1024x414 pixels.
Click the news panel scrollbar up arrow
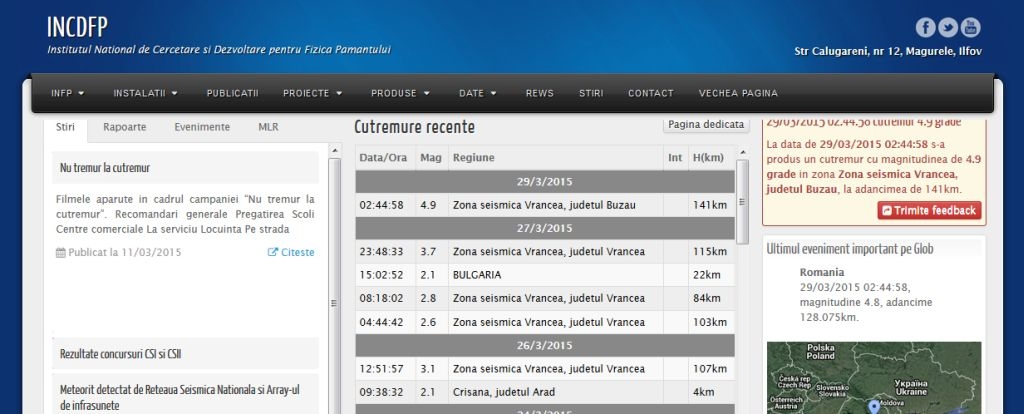[x=334, y=150]
